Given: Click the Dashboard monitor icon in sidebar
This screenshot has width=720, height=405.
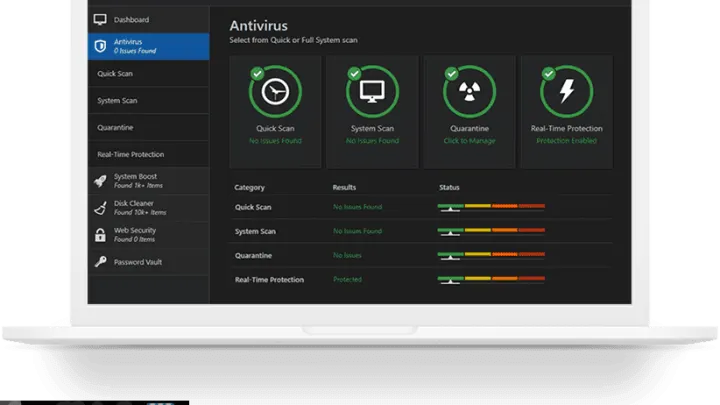Looking at the screenshot, I should (x=100, y=20).
